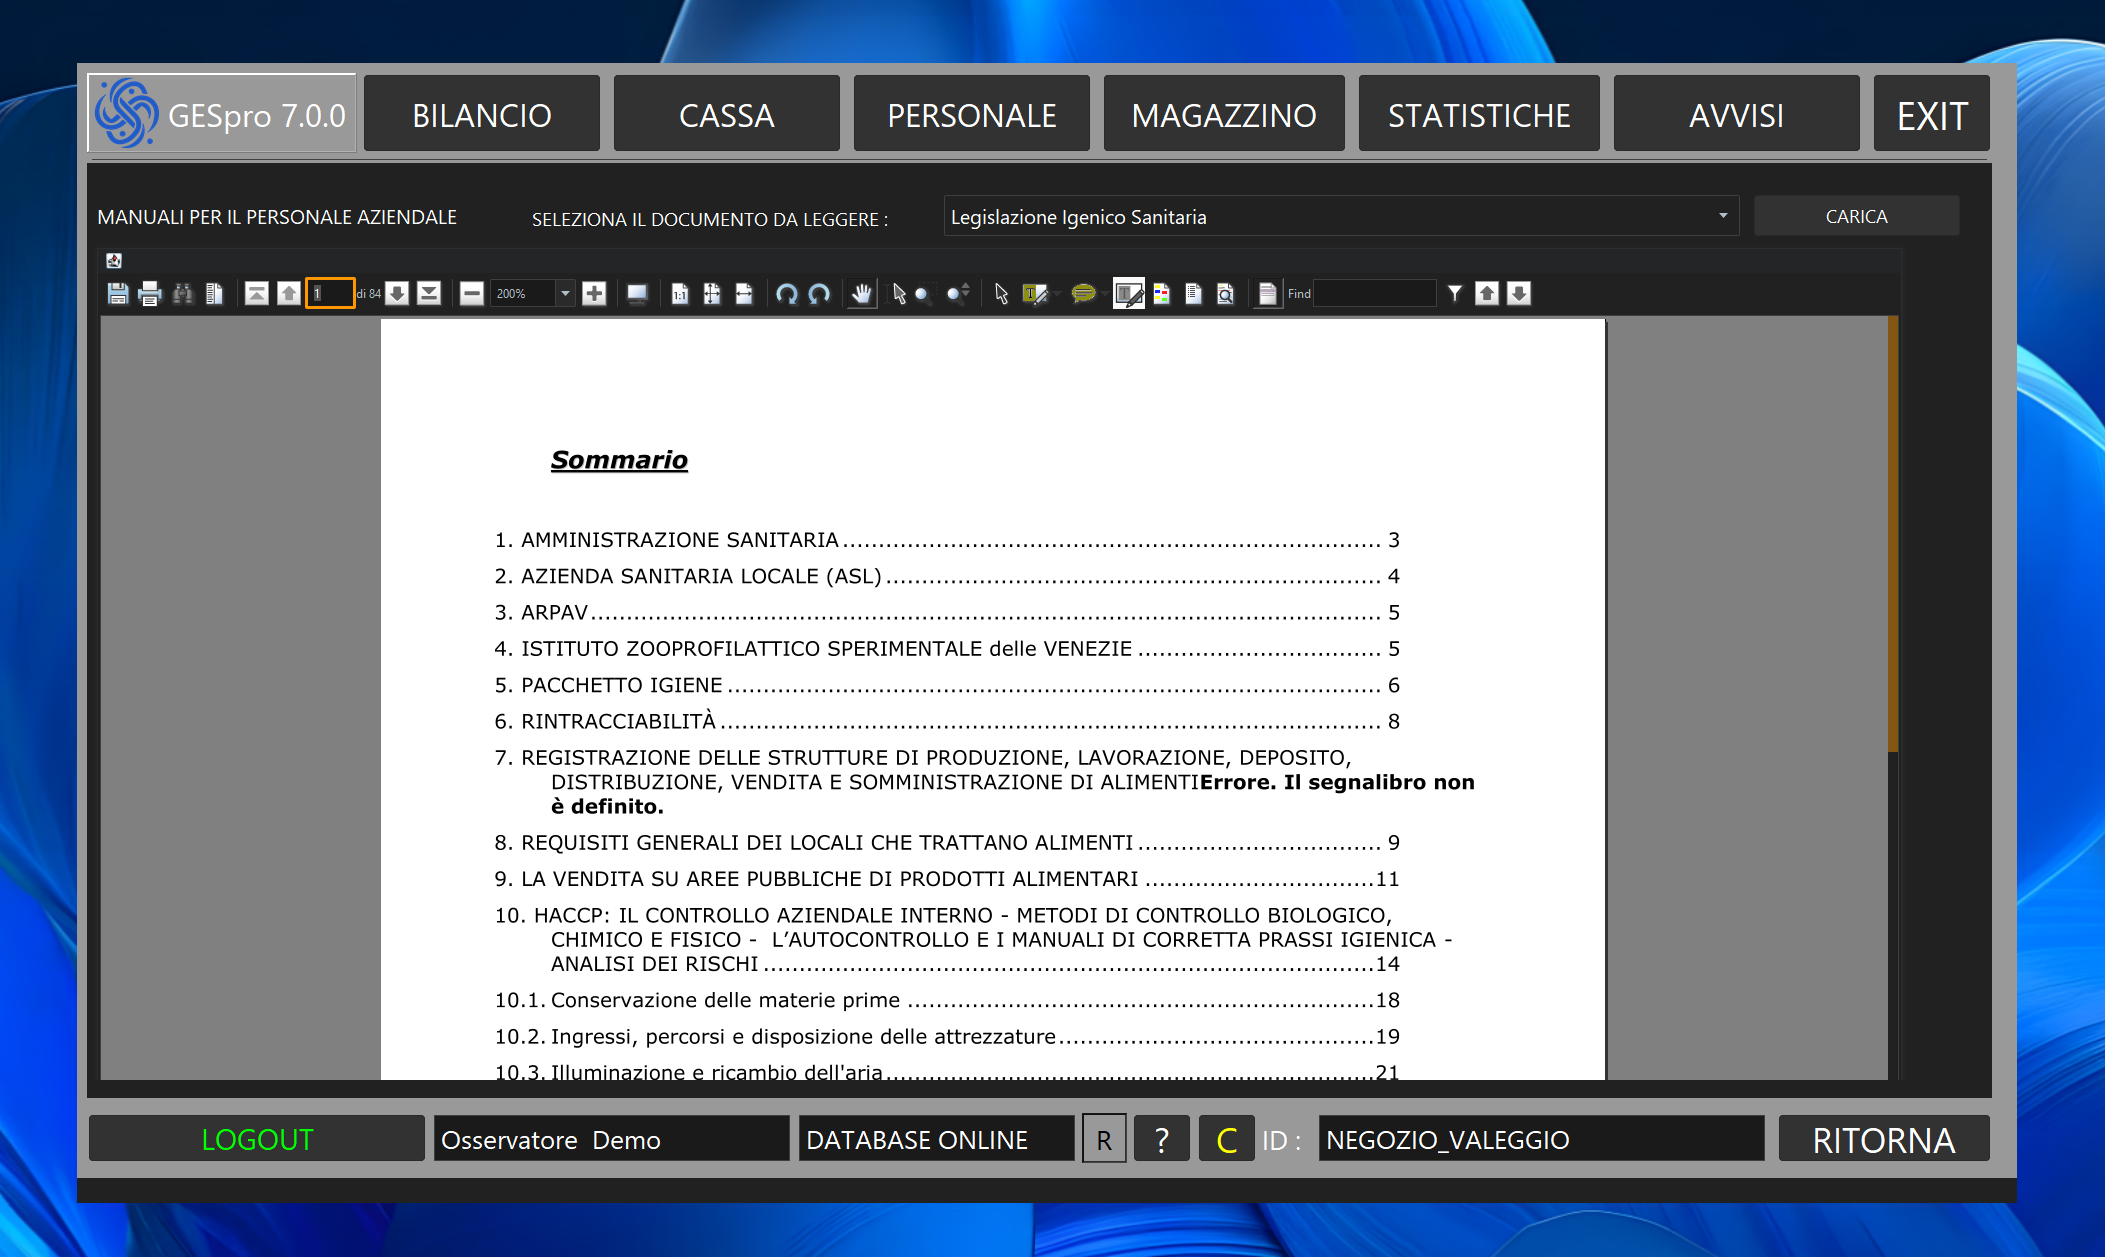The image size is (2105, 1257).
Task: Click the yellow C button
Action: pos(1227,1140)
